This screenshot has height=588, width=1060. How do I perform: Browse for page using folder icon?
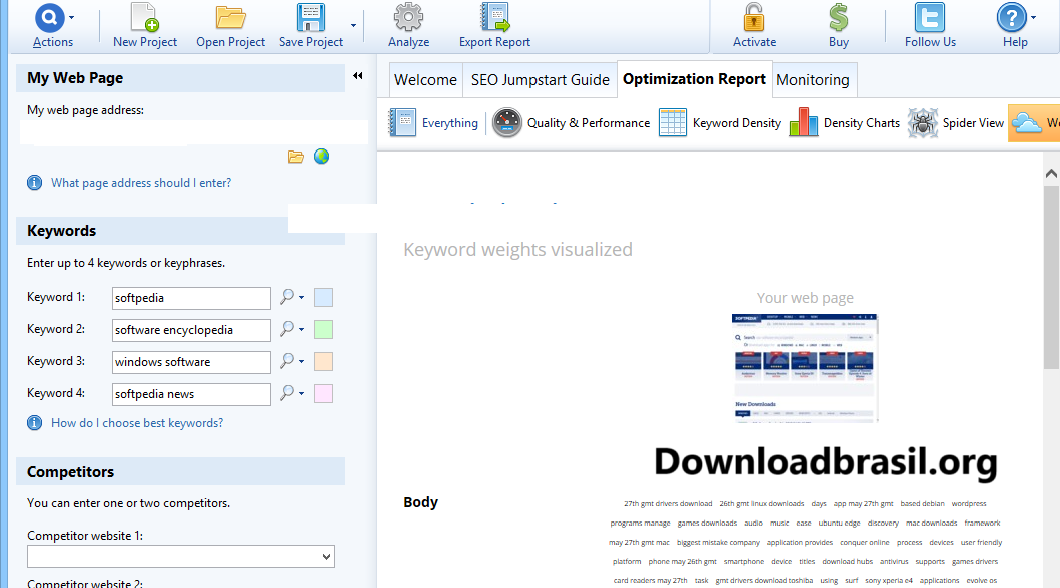295,157
